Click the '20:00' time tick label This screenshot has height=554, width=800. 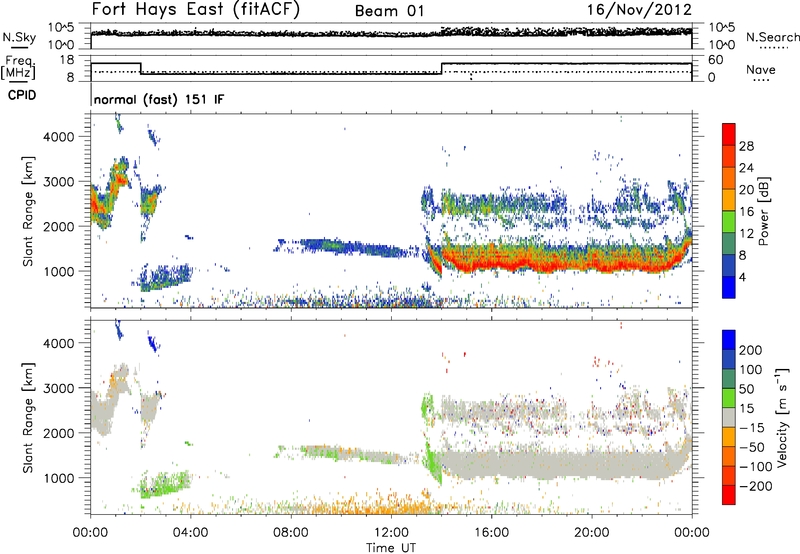pyautogui.click(x=592, y=533)
